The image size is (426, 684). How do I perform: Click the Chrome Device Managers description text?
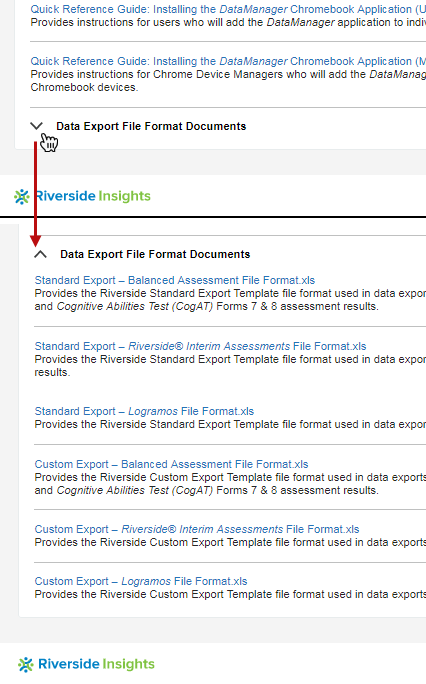point(228,81)
